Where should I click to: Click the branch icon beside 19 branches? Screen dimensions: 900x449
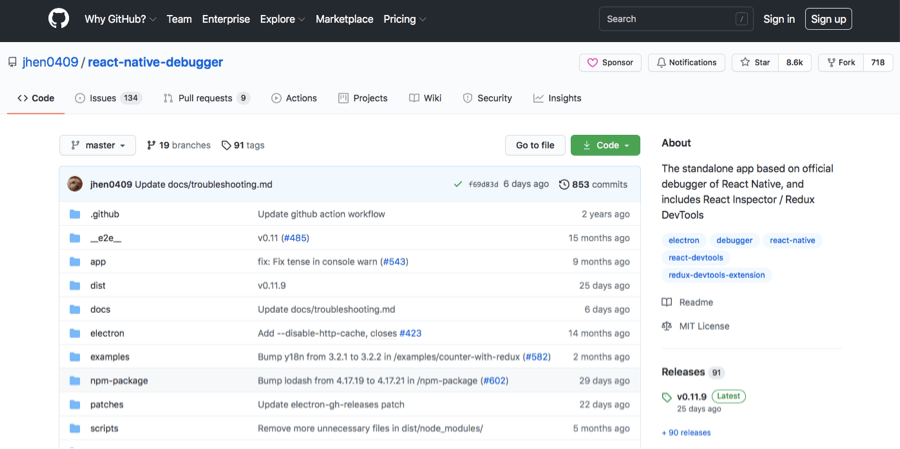151,145
